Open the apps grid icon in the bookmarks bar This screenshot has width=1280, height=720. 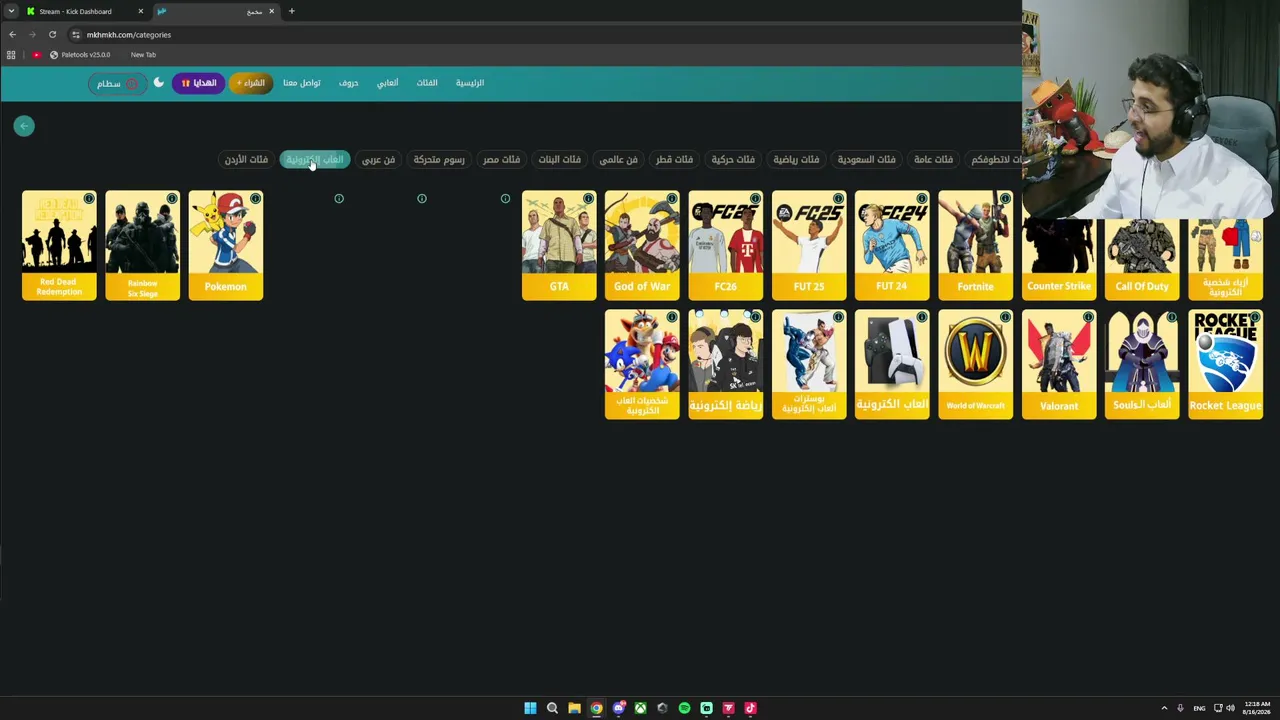click(11, 55)
